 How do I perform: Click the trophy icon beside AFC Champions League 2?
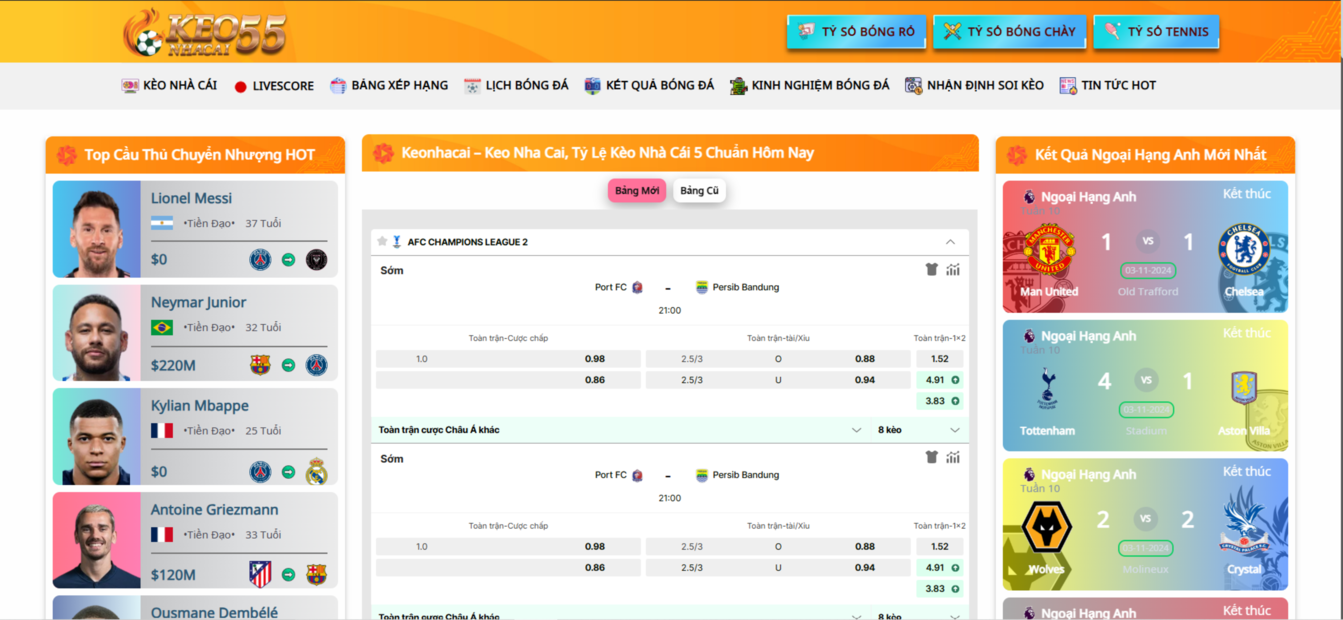point(397,242)
